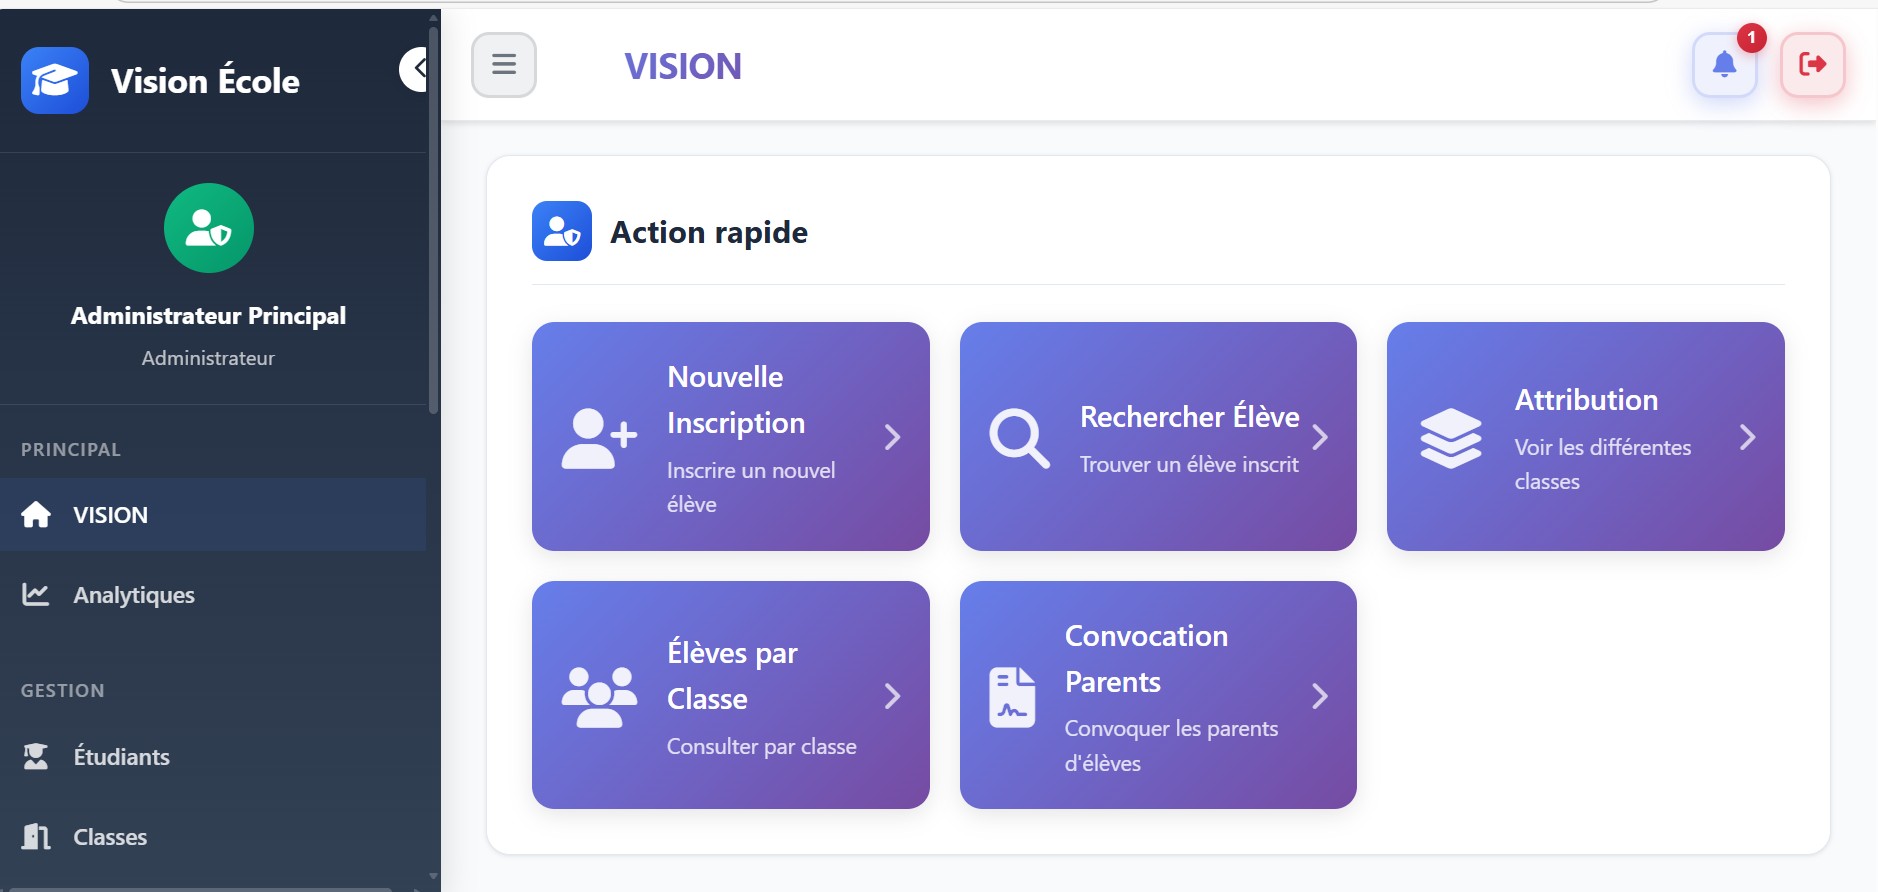Select the magnifier icon on Rechercher Élève

click(x=1018, y=437)
